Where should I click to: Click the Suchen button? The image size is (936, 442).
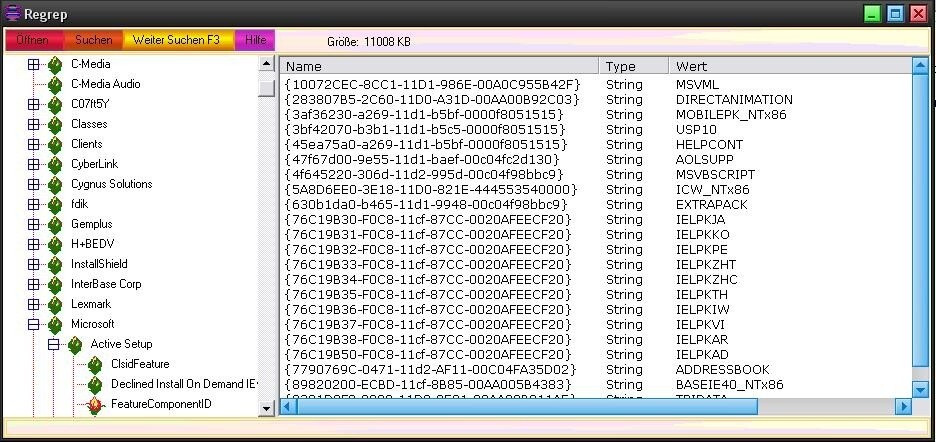point(94,40)
